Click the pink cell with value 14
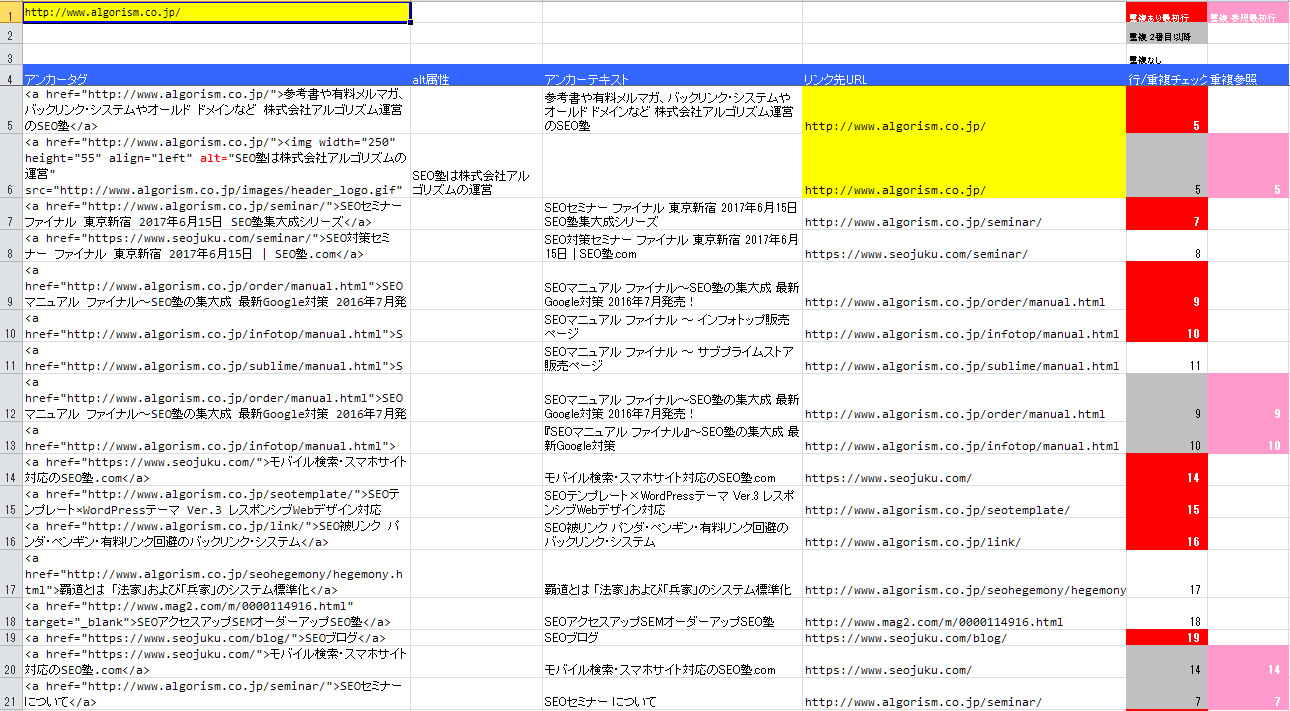1290x711 pixels. coord(1248,662)
